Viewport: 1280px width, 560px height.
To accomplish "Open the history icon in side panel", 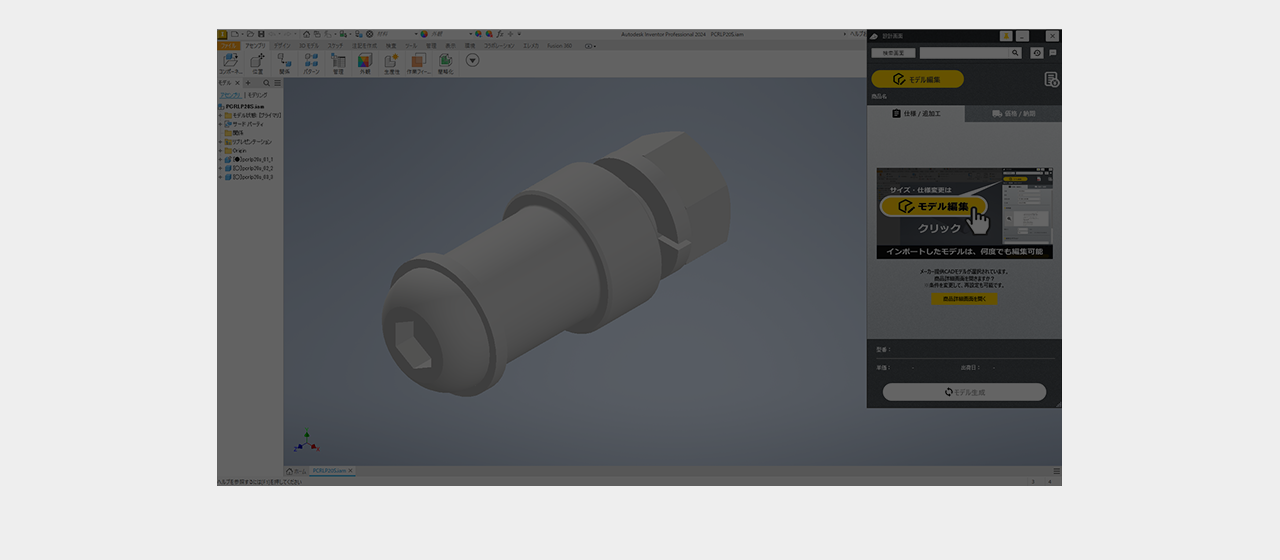I will [1037, 53].
